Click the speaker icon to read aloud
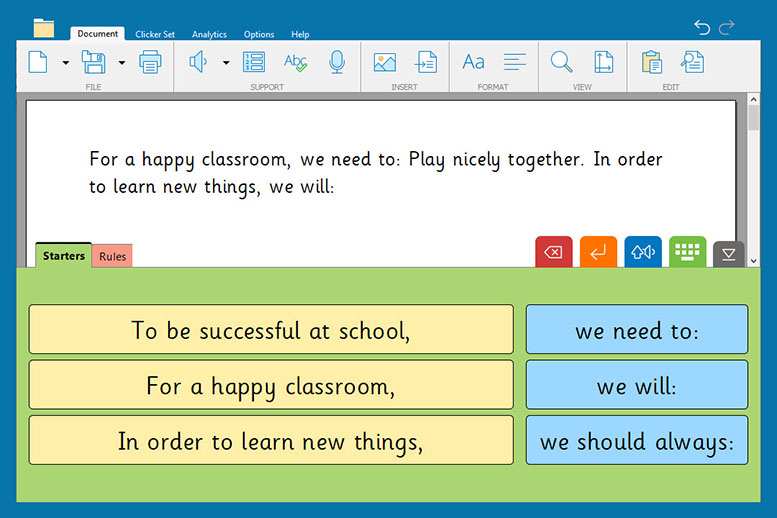The image size is (777, 518). (x=198, y=62)
